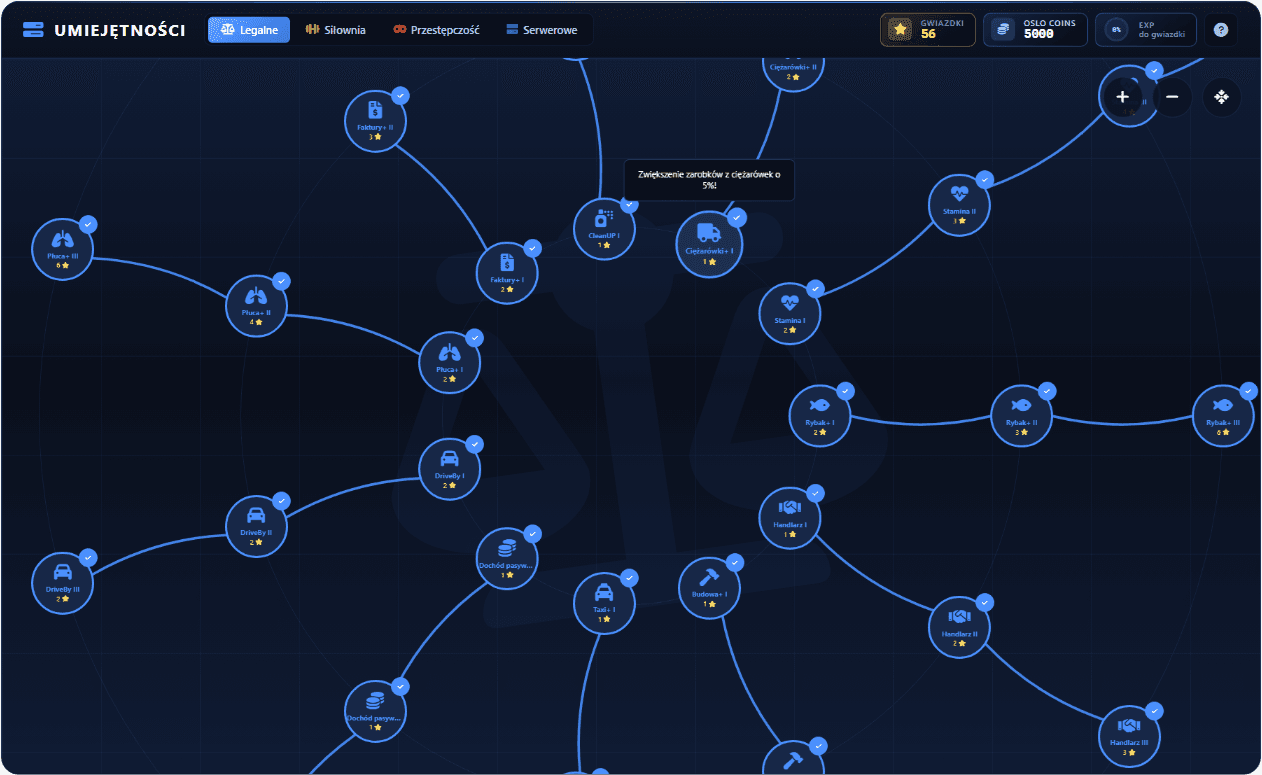The image size is (1262, 775).
Task: Click the Handlarz II handshake node
Action: (959, 627)
